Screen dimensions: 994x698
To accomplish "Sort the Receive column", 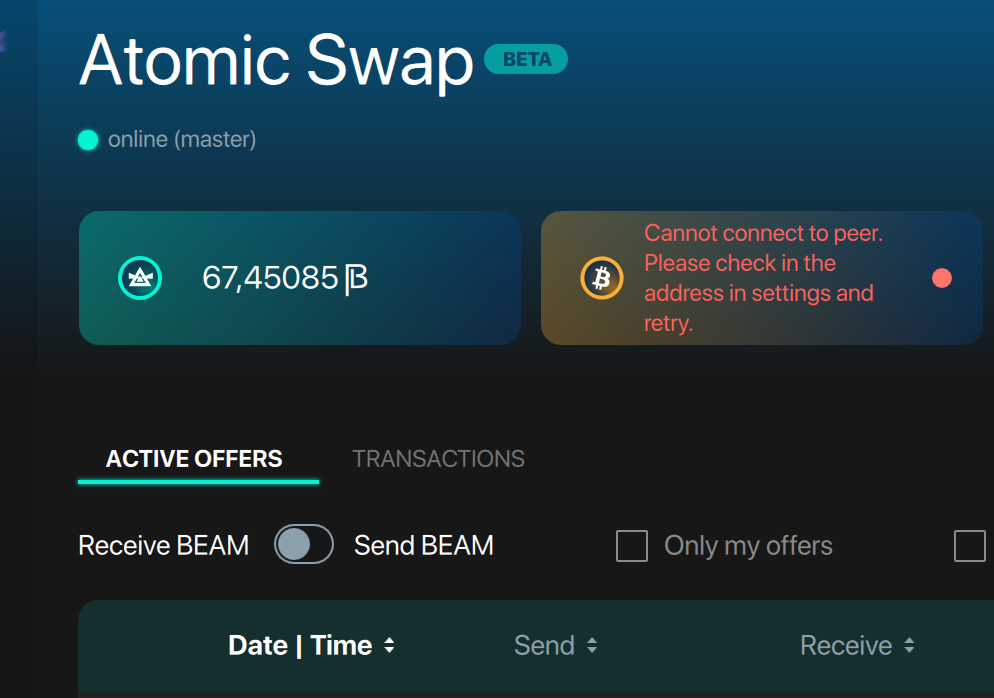I will 857,645.
